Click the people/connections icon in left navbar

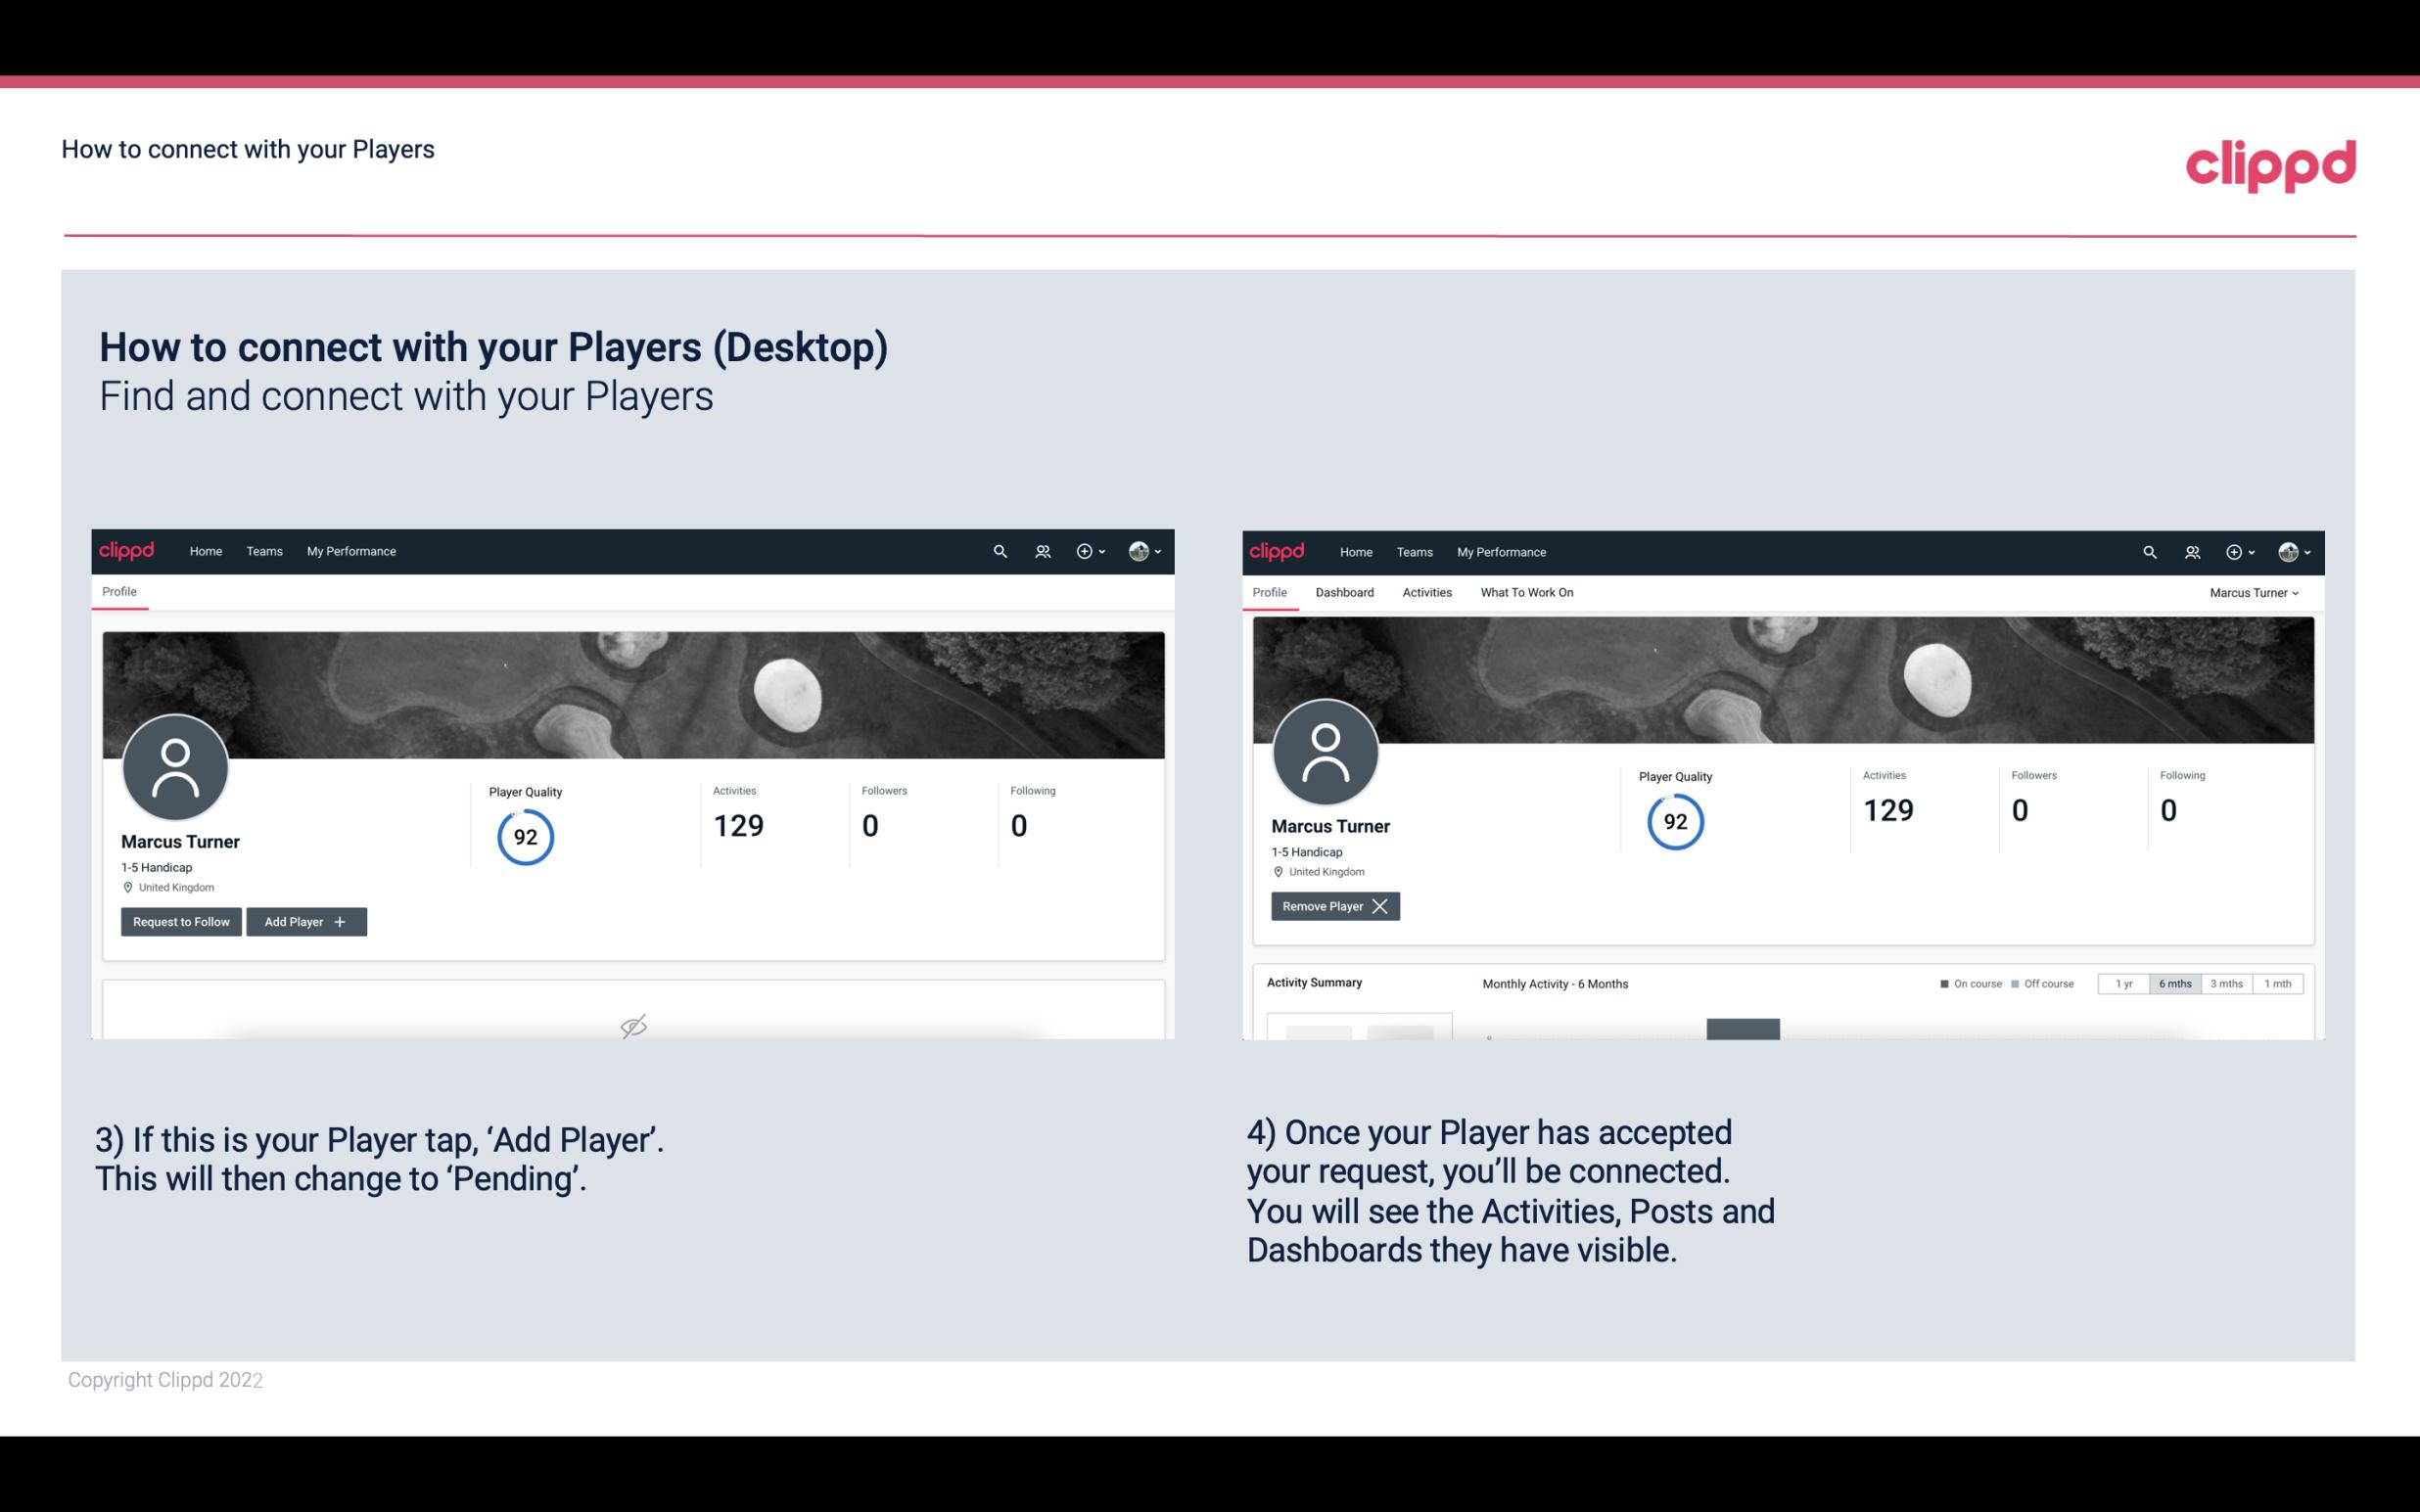(1040, 550)
